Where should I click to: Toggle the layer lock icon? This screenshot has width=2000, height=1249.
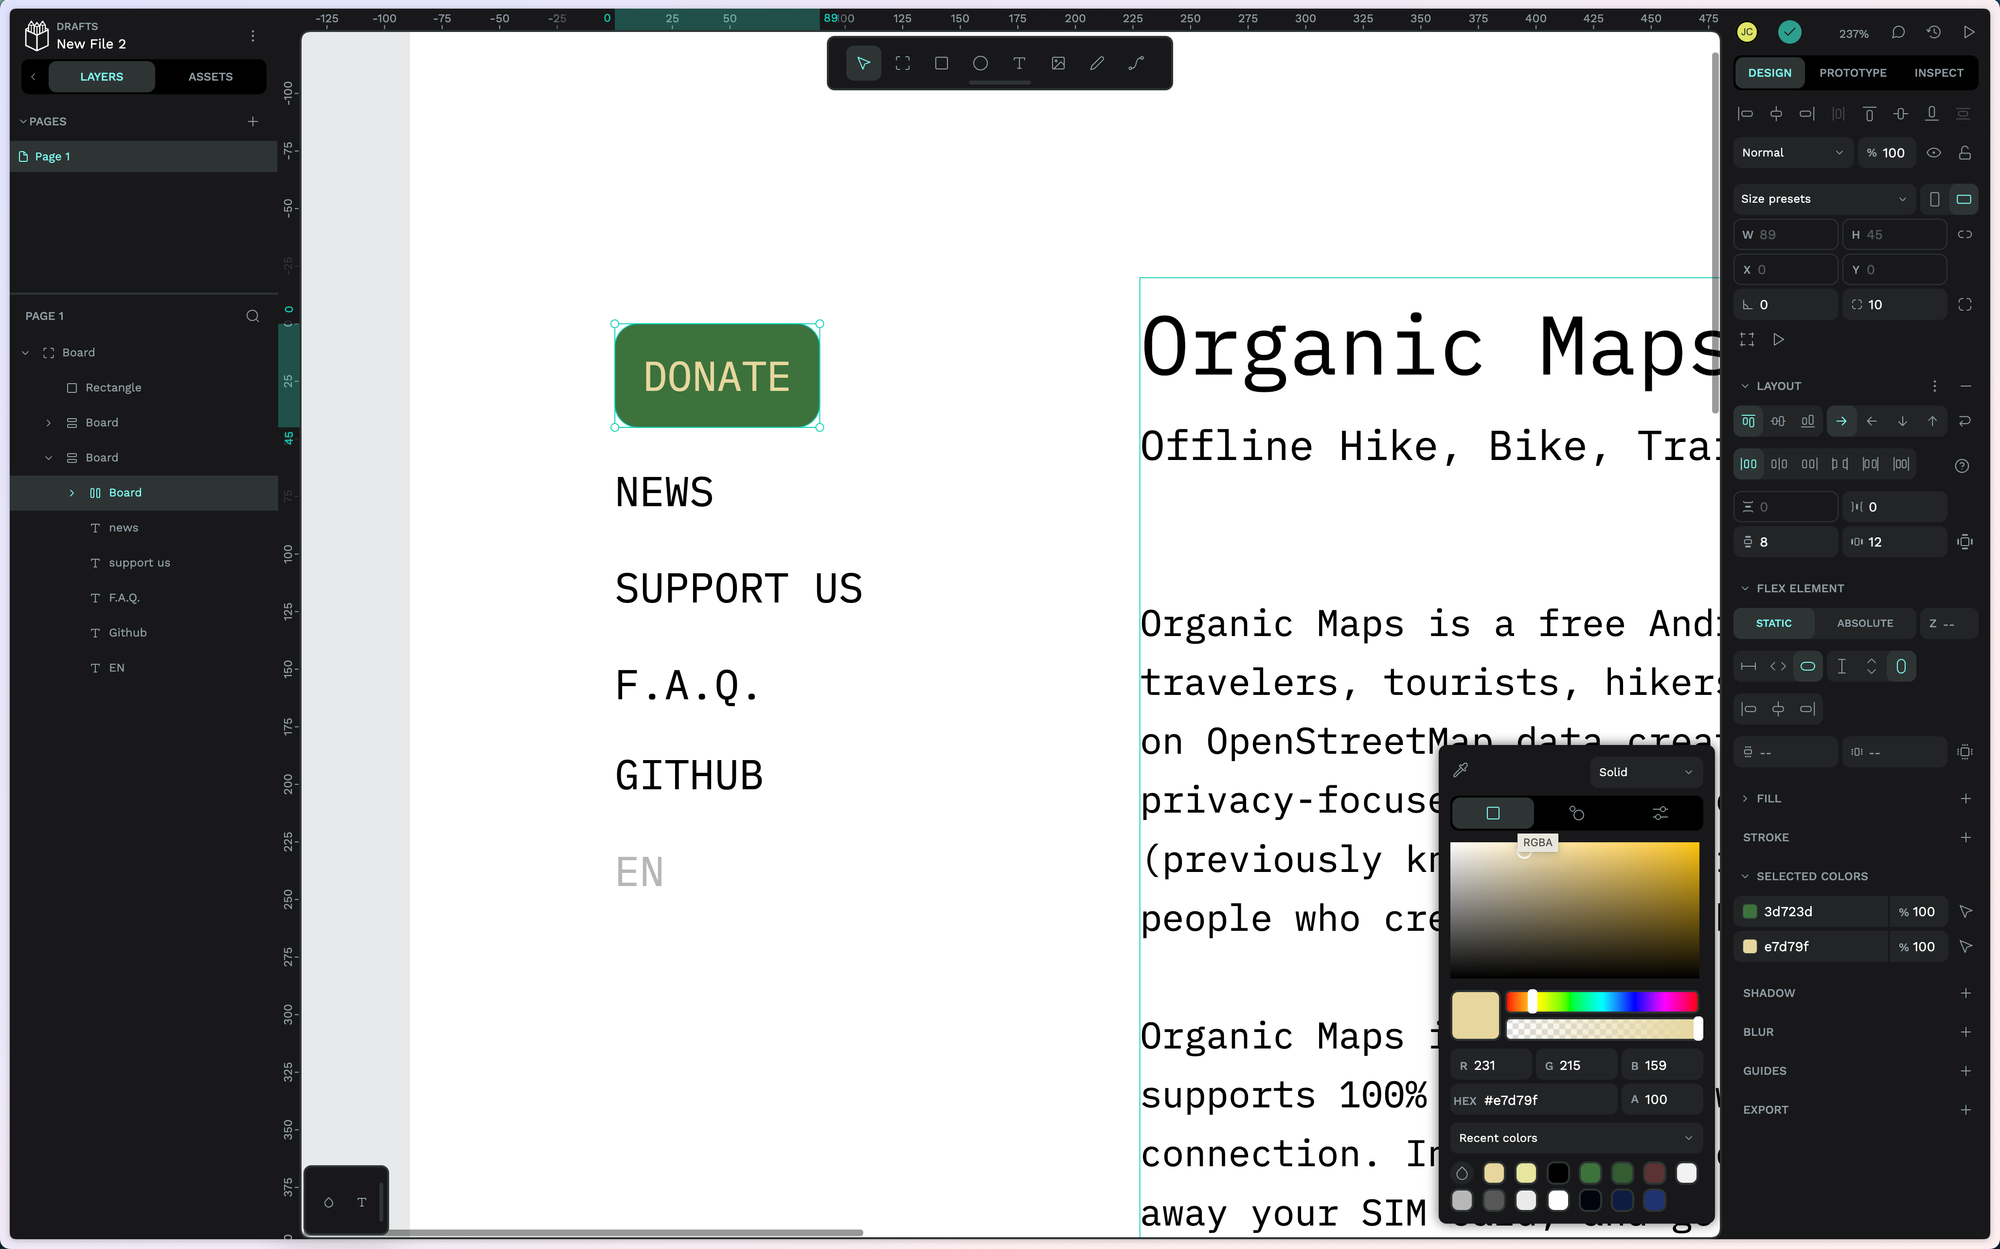coord(1965,153)
